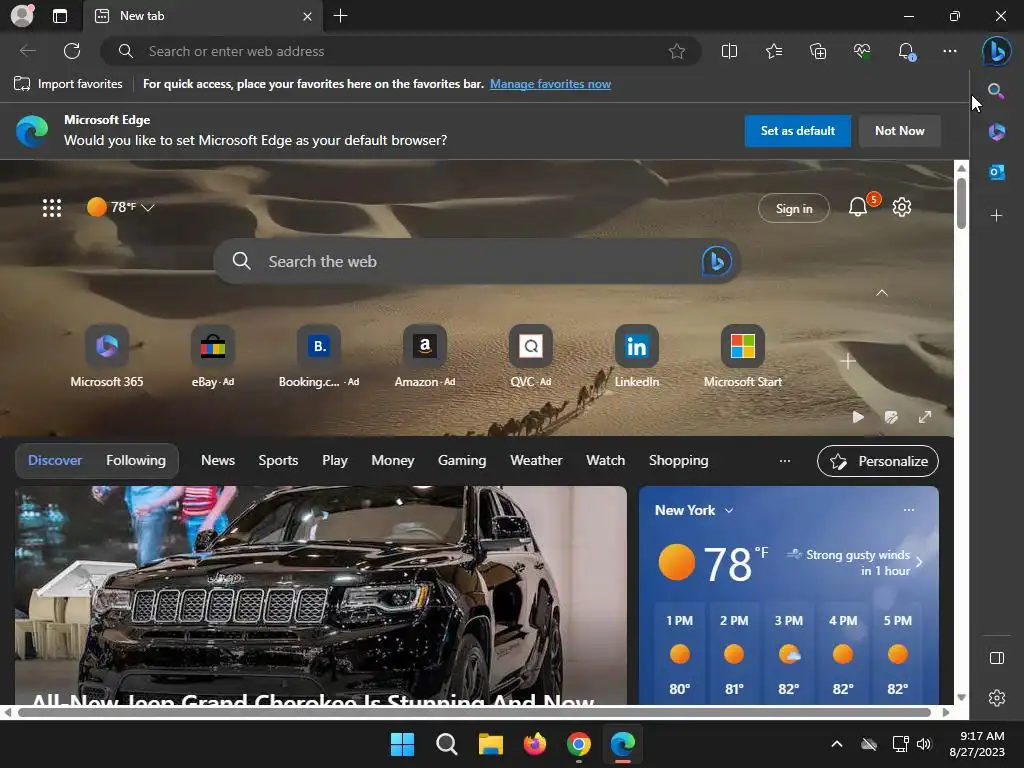This screenshot has height=768, width=1024.
Task: Open Manage favorites now link
Action: pyautogui.click(x=550, y=84)
